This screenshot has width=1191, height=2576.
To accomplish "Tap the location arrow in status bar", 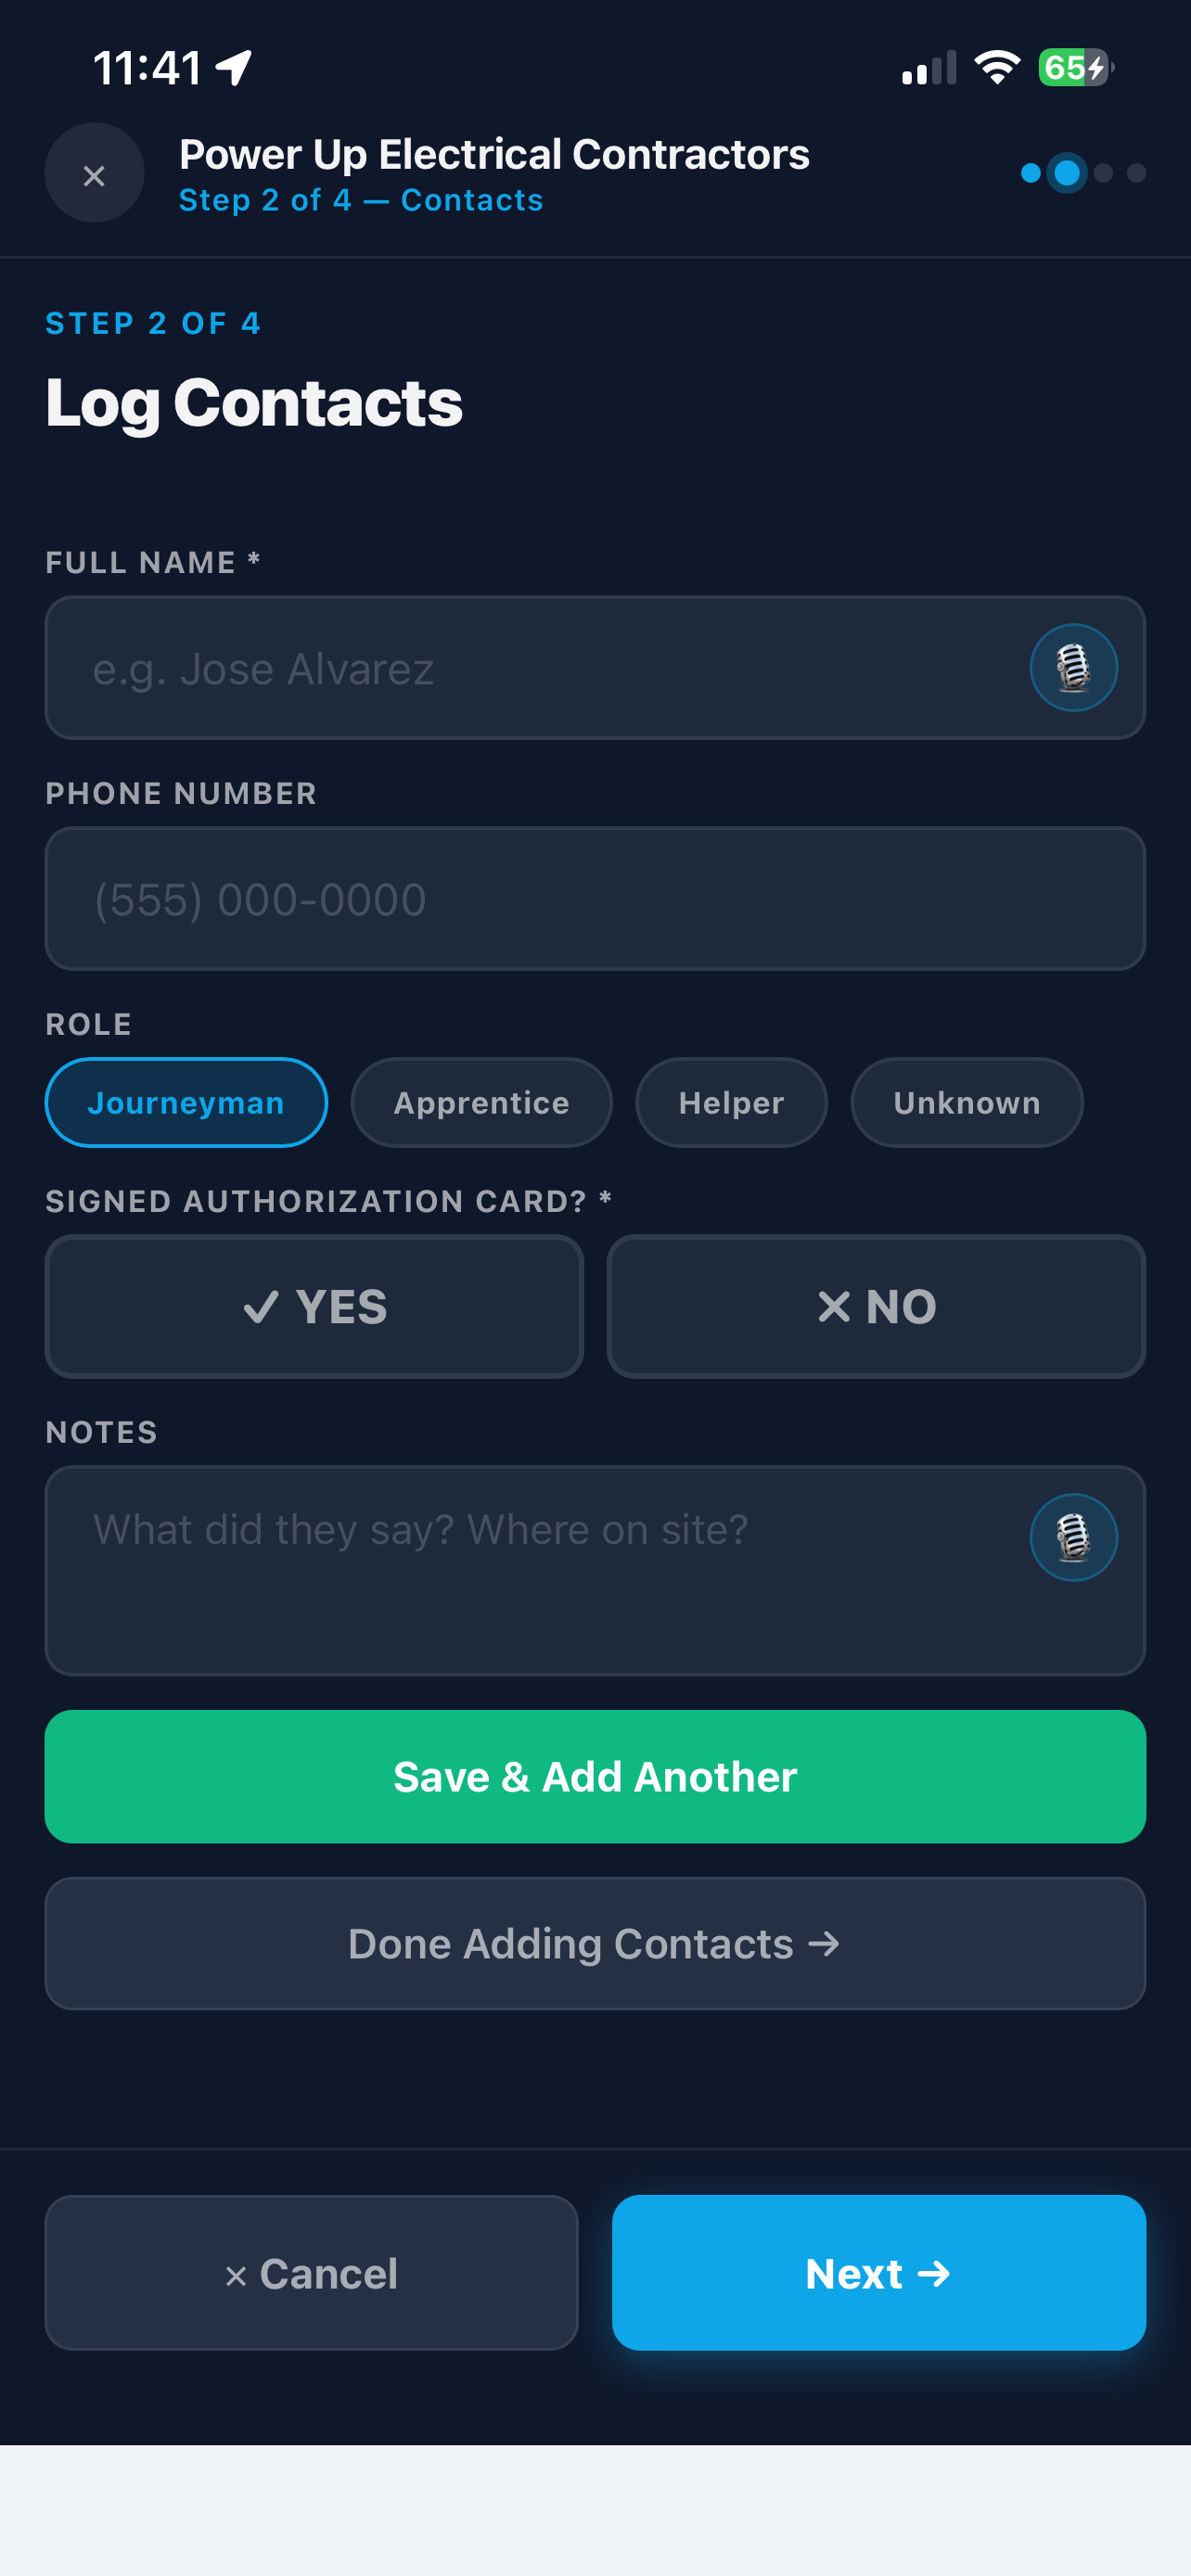I will point(232,66).
